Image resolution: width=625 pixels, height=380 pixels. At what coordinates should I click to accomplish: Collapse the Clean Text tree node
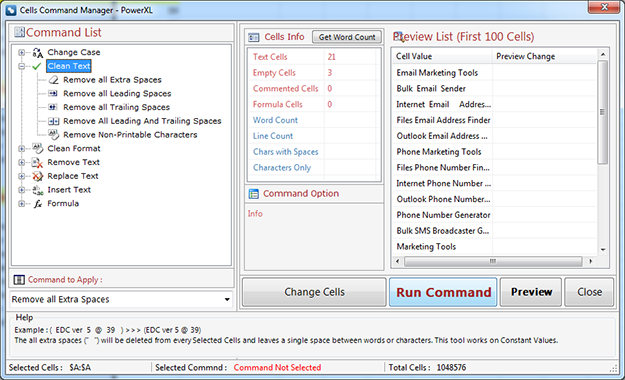coord(22,66)
